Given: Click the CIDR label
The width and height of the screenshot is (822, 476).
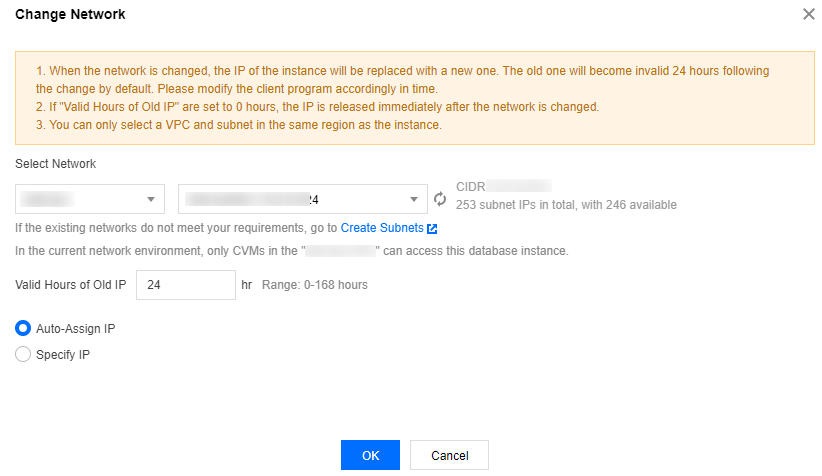Looking at the screenshot, I should pos(470,186).
